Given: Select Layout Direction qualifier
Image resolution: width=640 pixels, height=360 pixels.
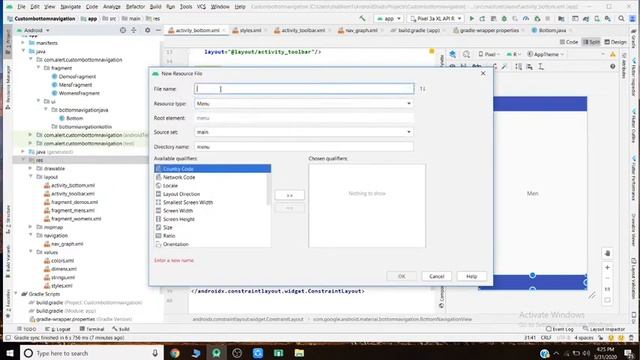Looking at the screenshot, I should point(212,194).
